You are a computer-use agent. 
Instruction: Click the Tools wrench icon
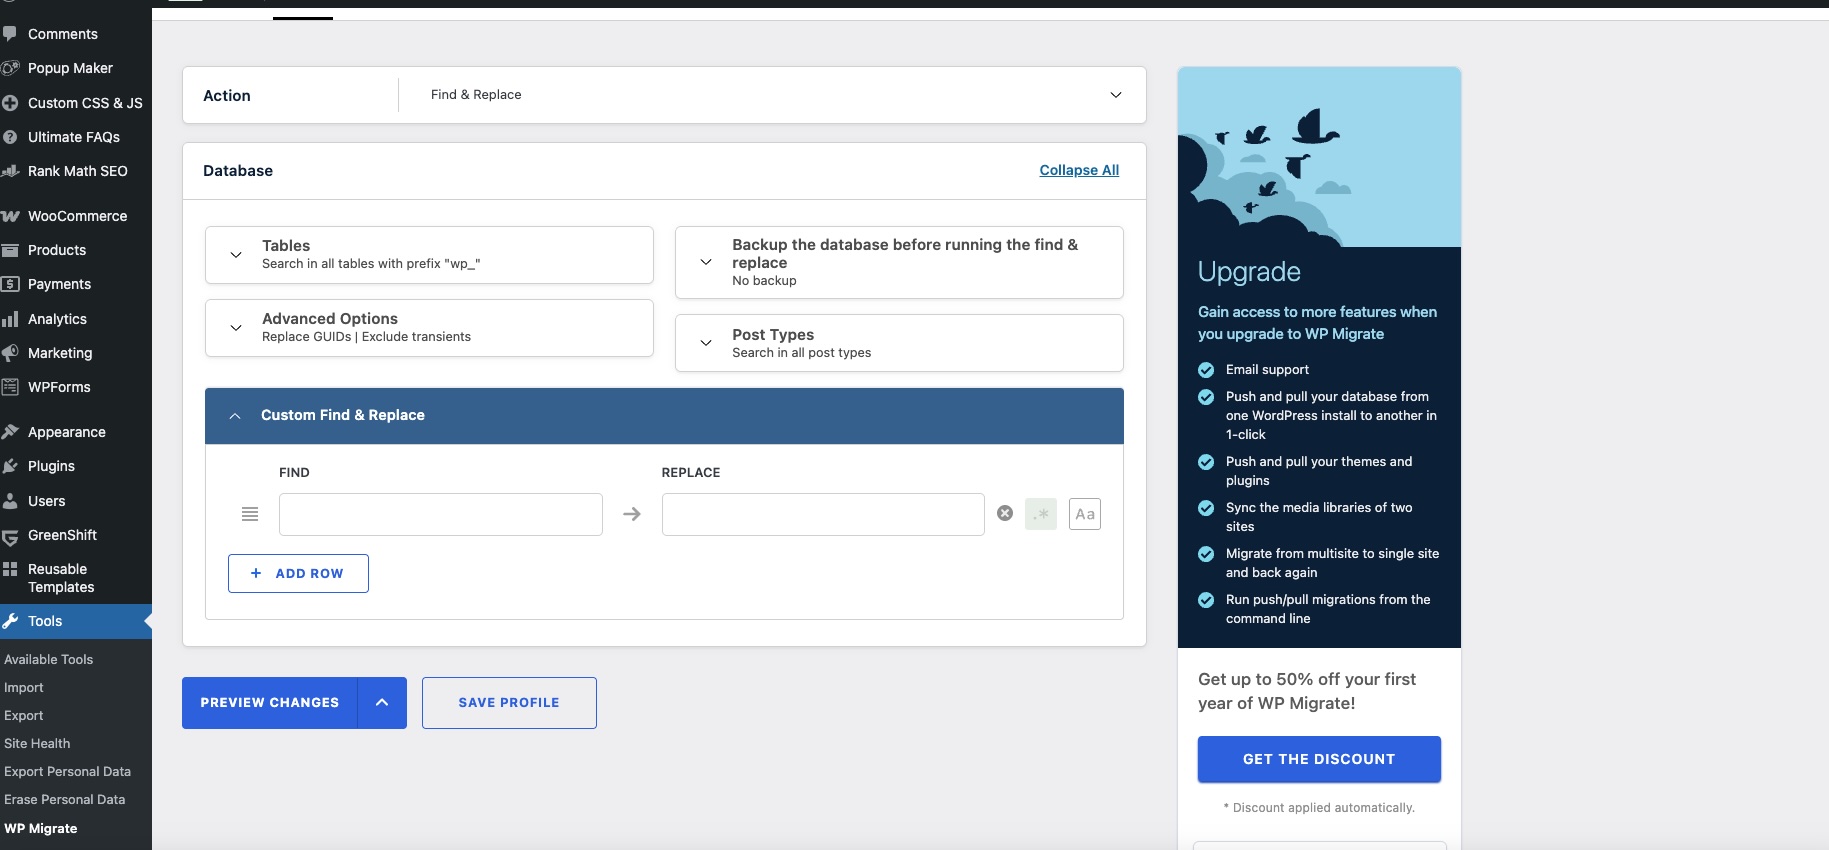pyautogui.click(x=10, y=621)
